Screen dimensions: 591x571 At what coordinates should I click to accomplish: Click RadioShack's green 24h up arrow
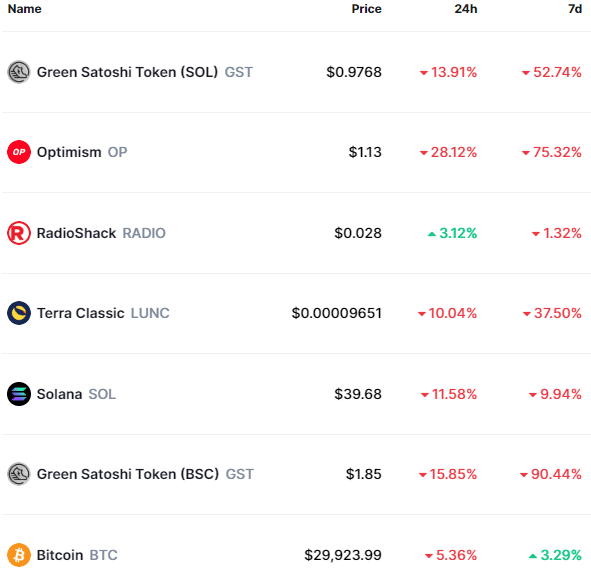tap(432, 234)
